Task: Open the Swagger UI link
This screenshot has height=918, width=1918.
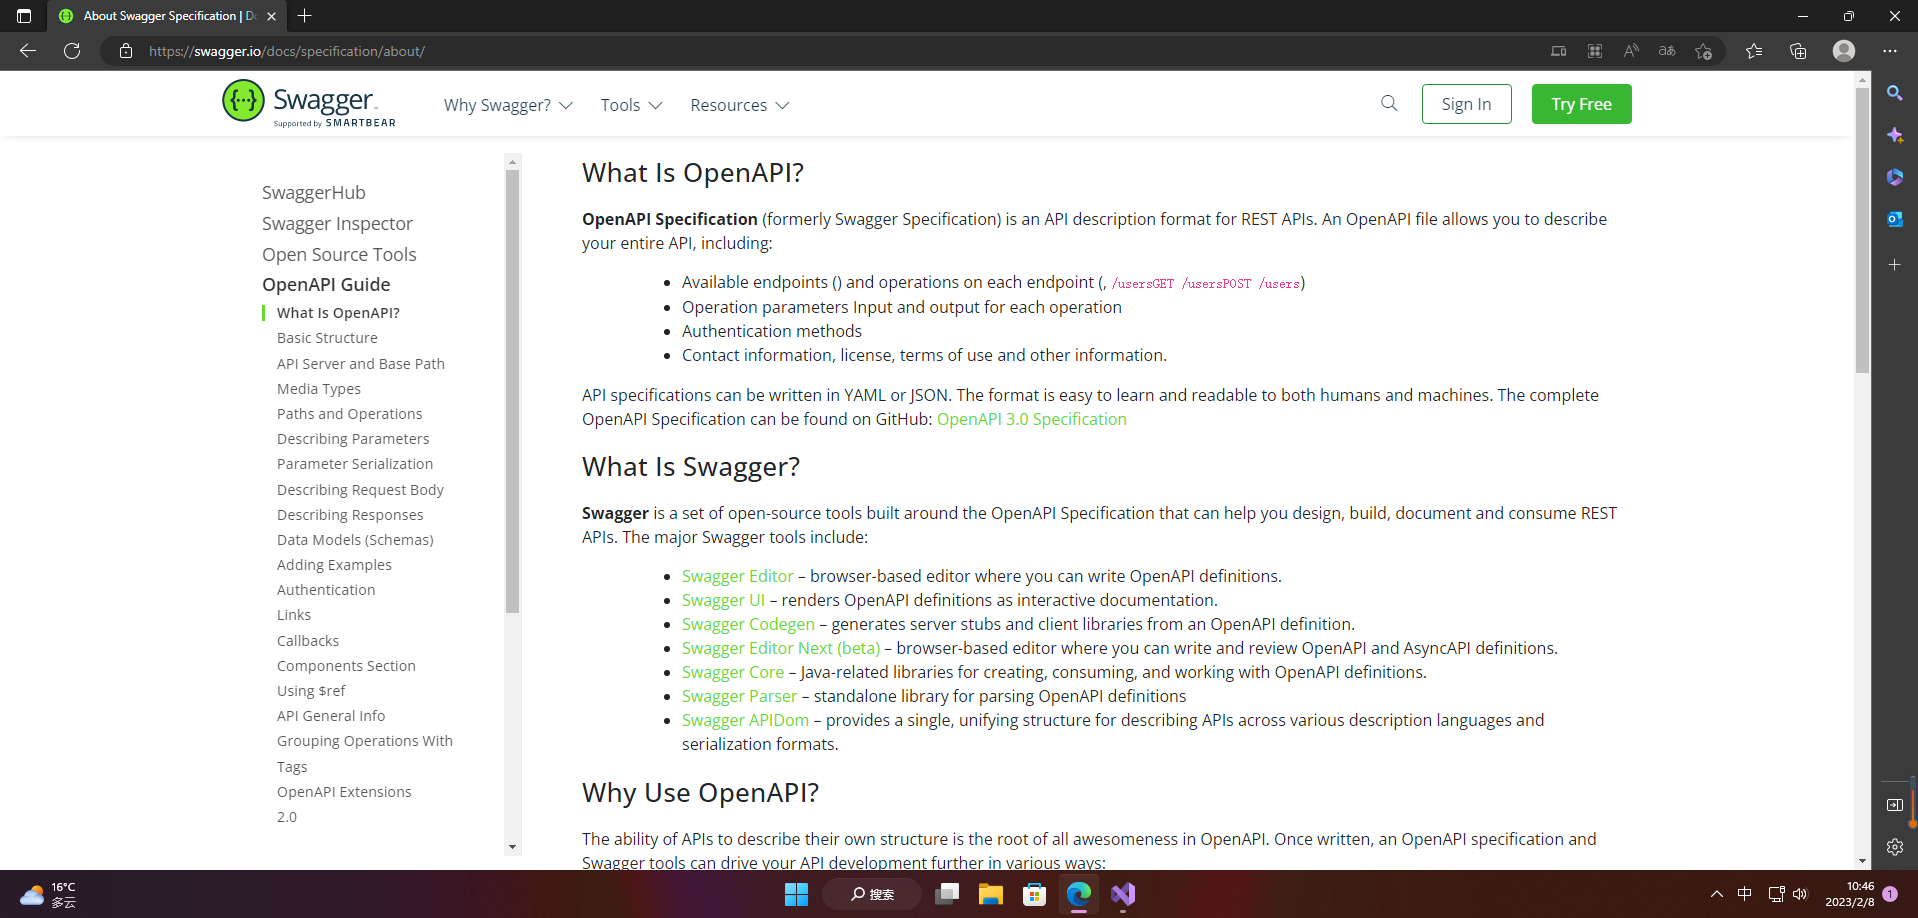Action: pyautogui.click(x=723, y=600)
